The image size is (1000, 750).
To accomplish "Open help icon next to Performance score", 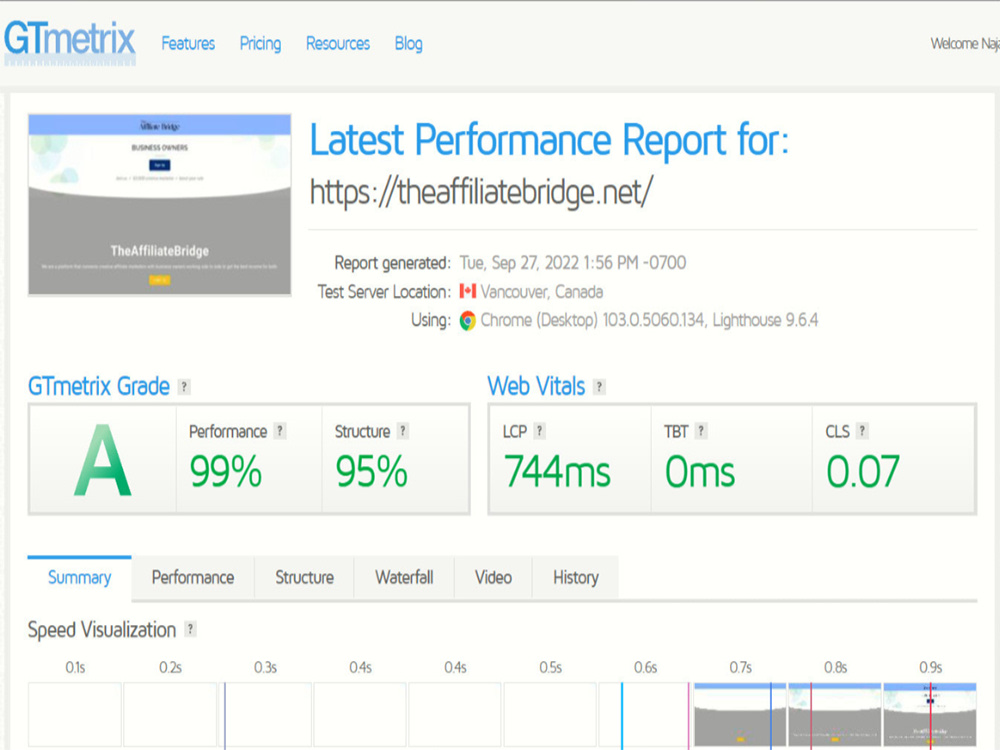I will [279, 431].
